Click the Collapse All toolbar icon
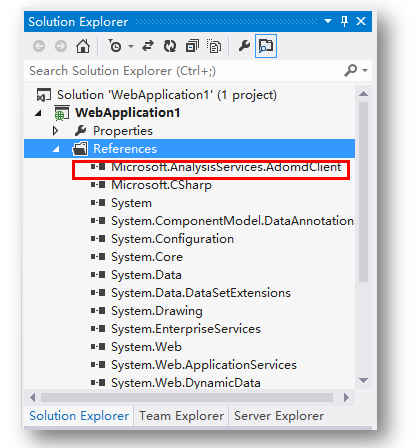The image size is (419, 448). 192,46
